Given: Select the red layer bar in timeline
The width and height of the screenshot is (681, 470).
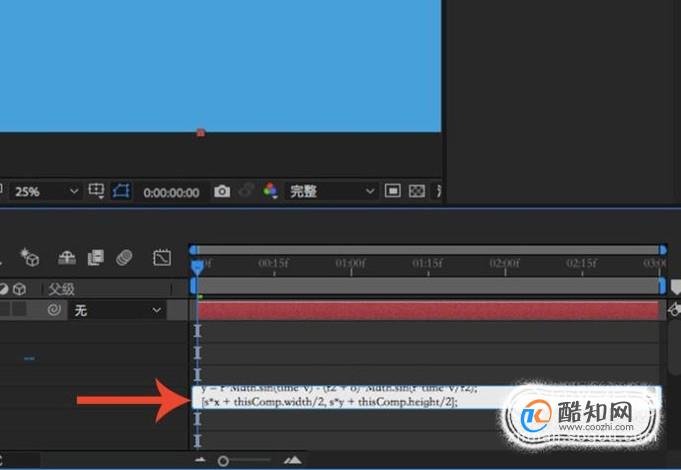Looking at the screenshot, I should pos(428,310).
